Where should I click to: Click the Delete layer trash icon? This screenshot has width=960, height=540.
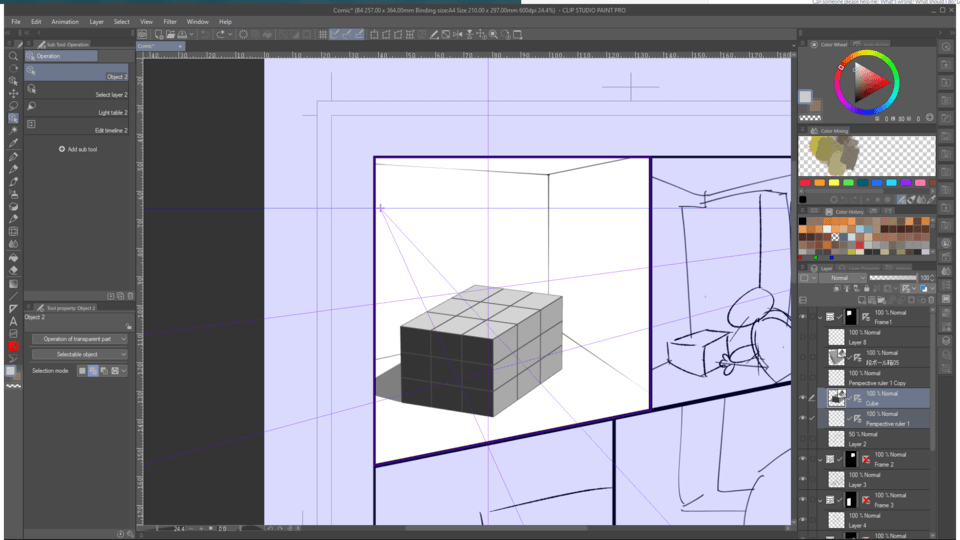931,300
